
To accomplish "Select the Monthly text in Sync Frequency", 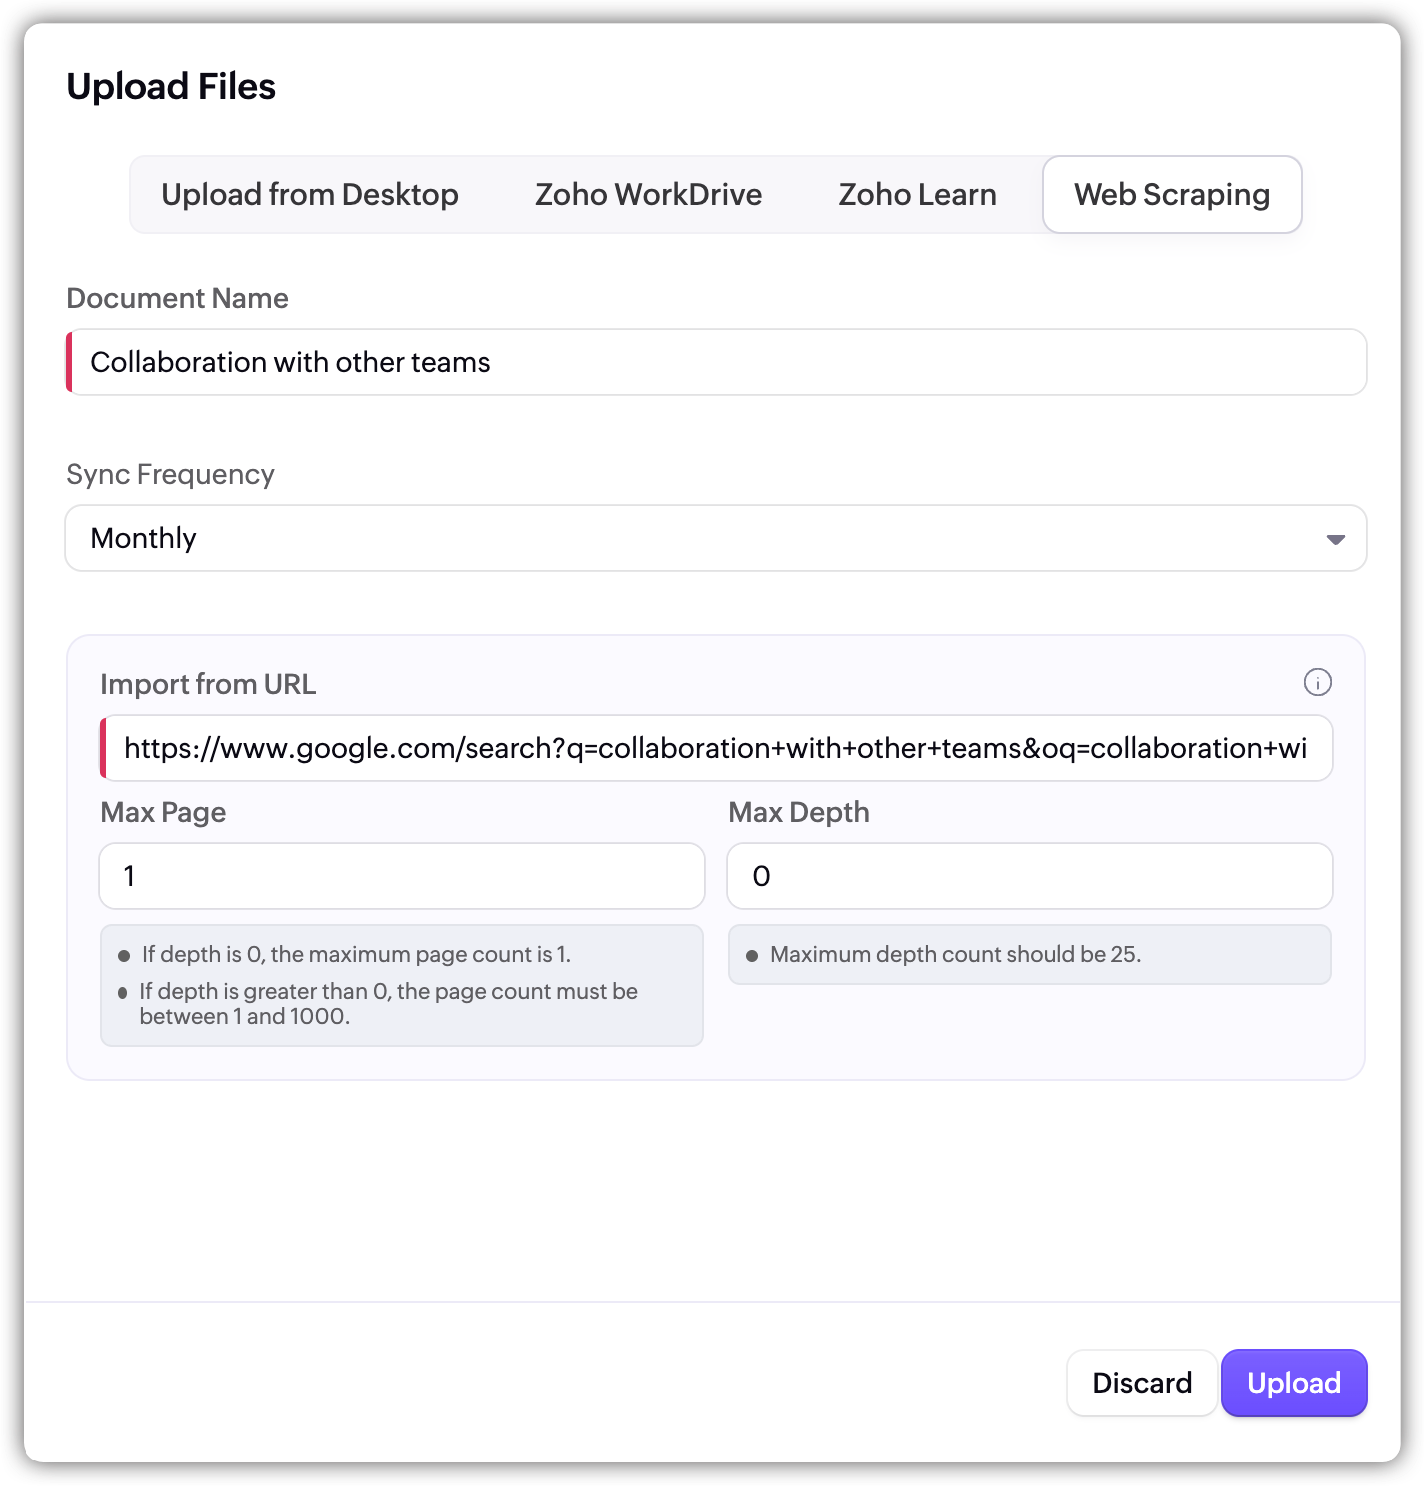I will point(143,538).
